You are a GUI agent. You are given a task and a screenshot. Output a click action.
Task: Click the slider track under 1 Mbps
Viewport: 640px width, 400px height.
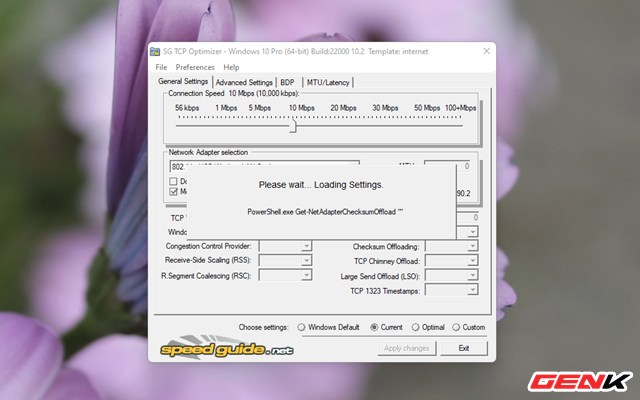tap(226, 126)
